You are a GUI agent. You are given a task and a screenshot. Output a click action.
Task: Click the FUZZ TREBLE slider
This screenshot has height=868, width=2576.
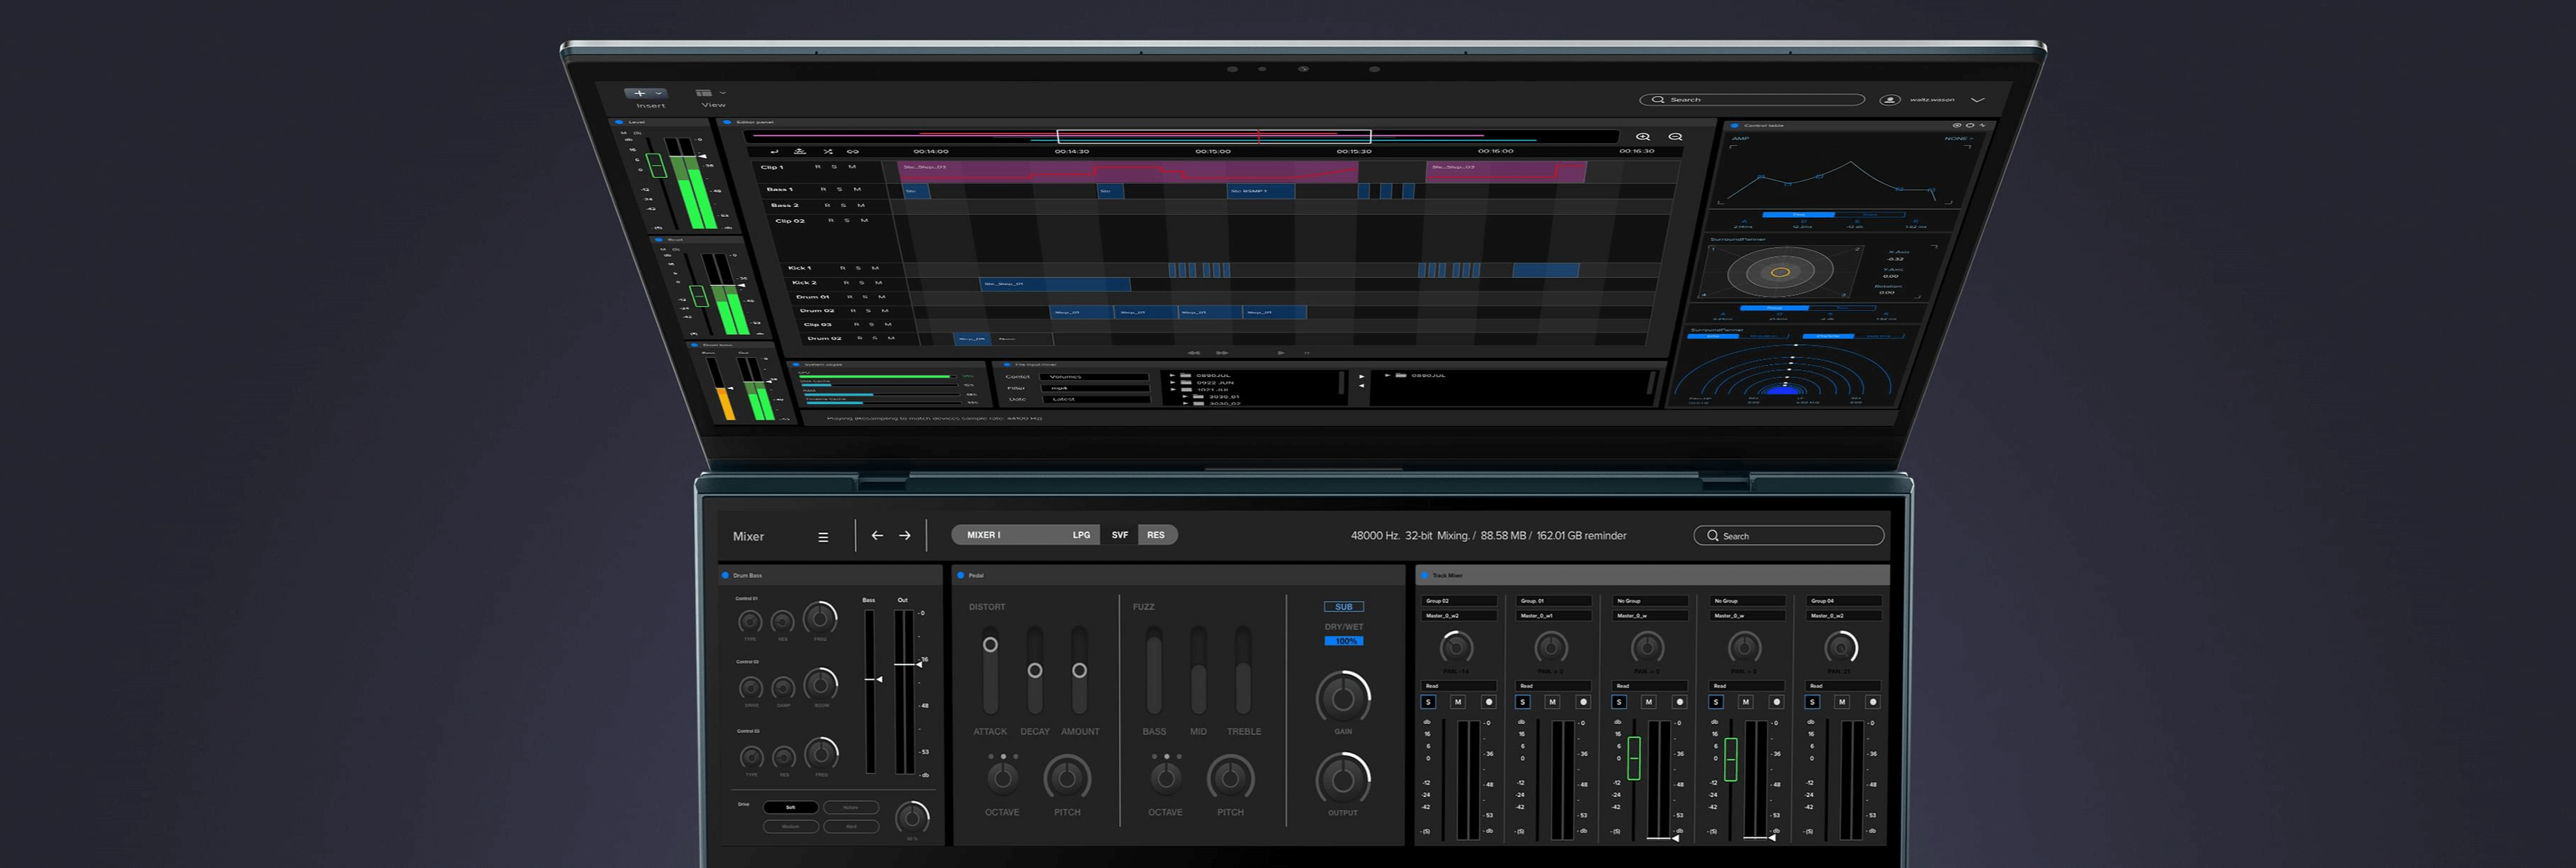click(1243, 670)
